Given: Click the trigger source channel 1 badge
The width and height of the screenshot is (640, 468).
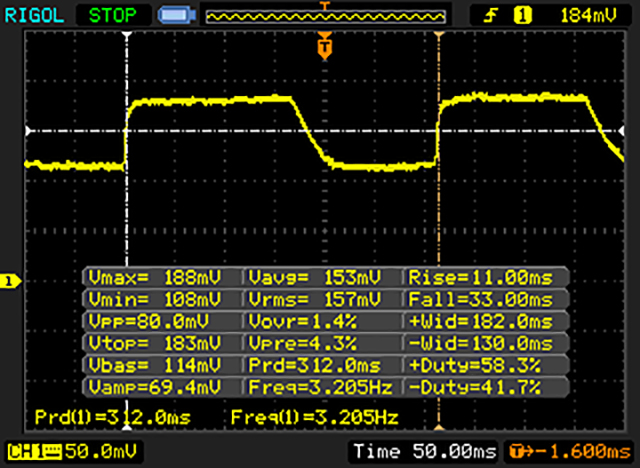Looking at the screenshot, I should pyautogui.click(x=523, y=16).
